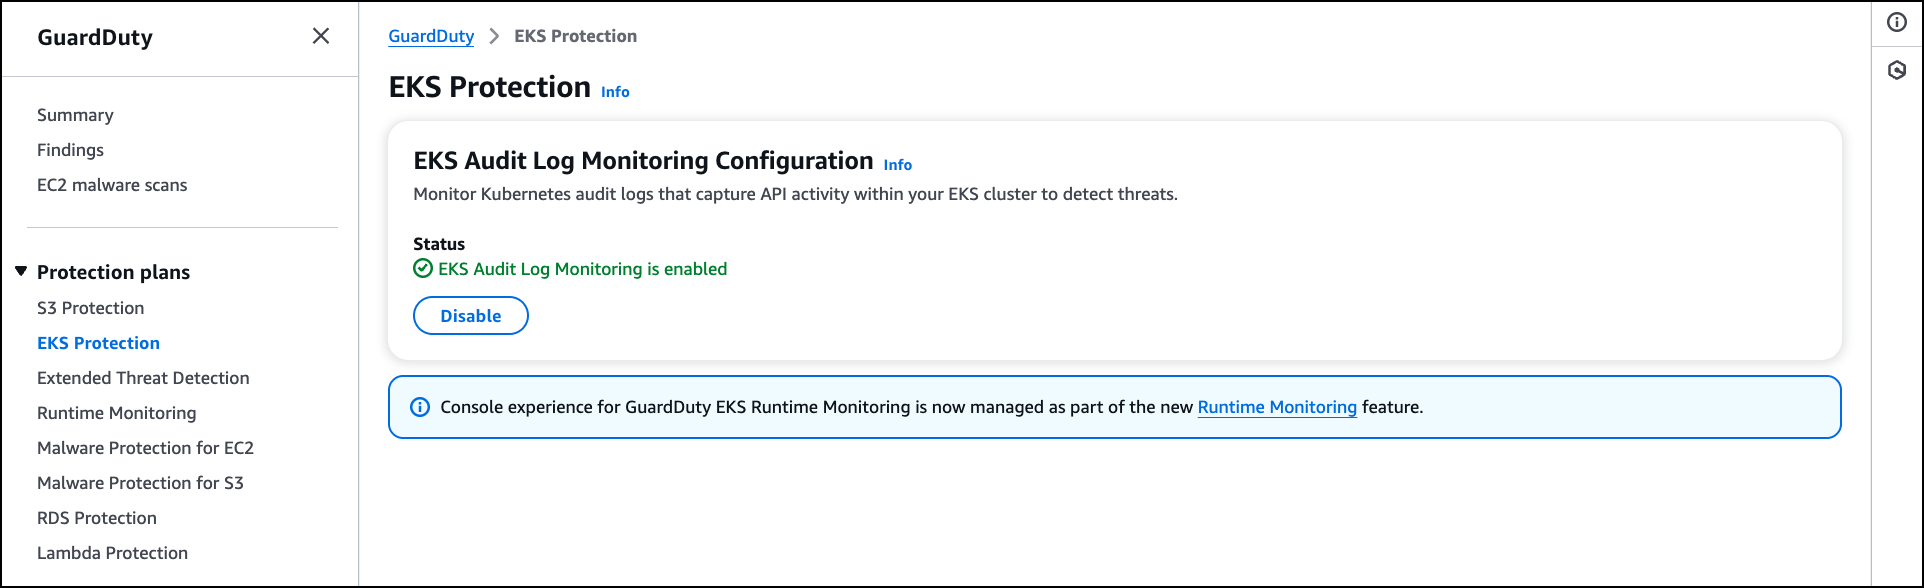This screenshot has width=1924, height=588.
Task: Select Extended Threat Detection
Action: point(143,378)
